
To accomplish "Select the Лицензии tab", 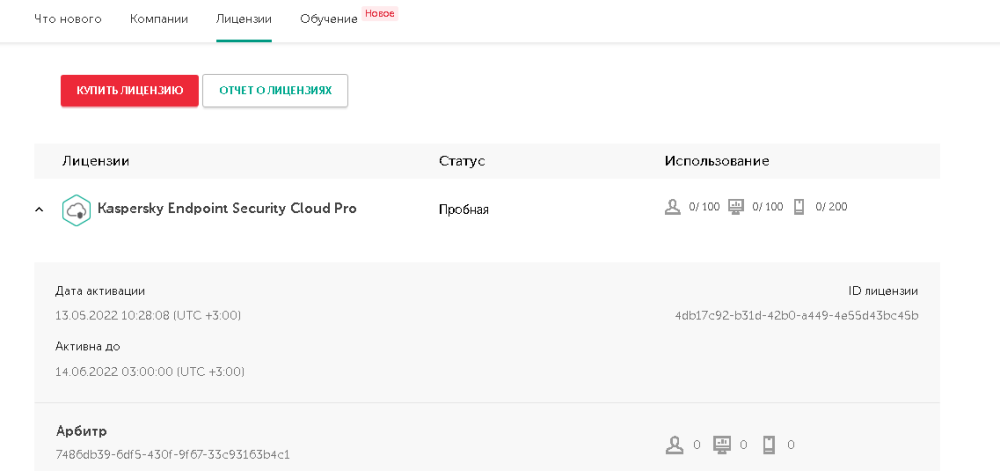I will (x=243, y=19).
